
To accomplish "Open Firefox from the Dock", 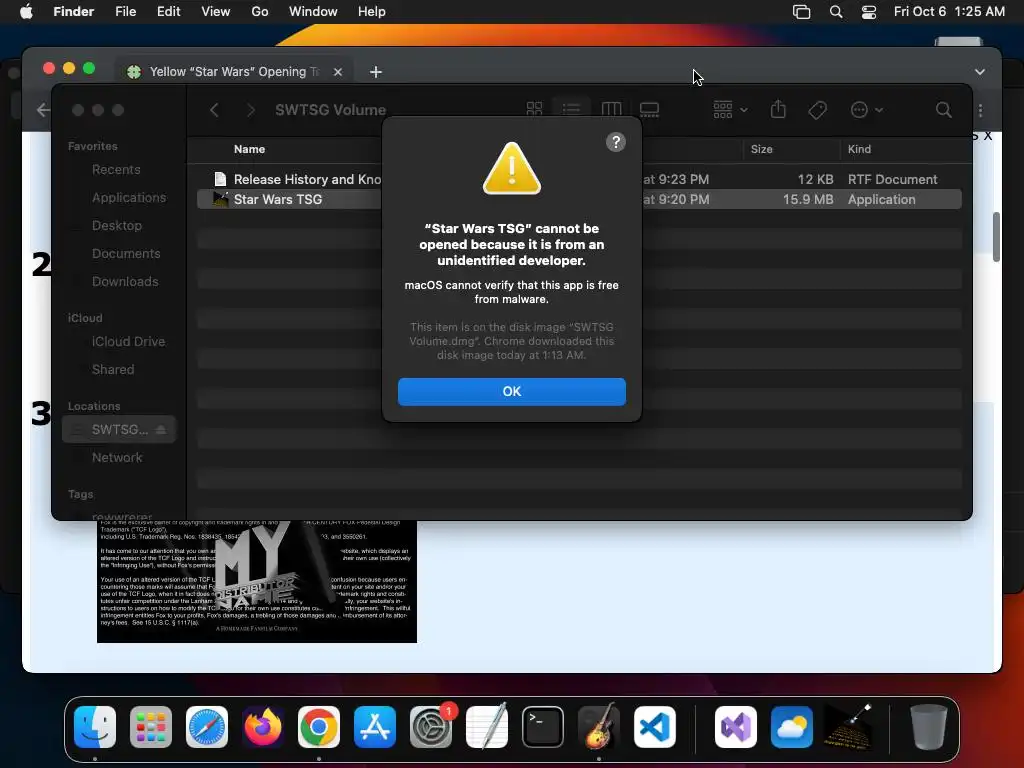I will (x=263, y=727).
